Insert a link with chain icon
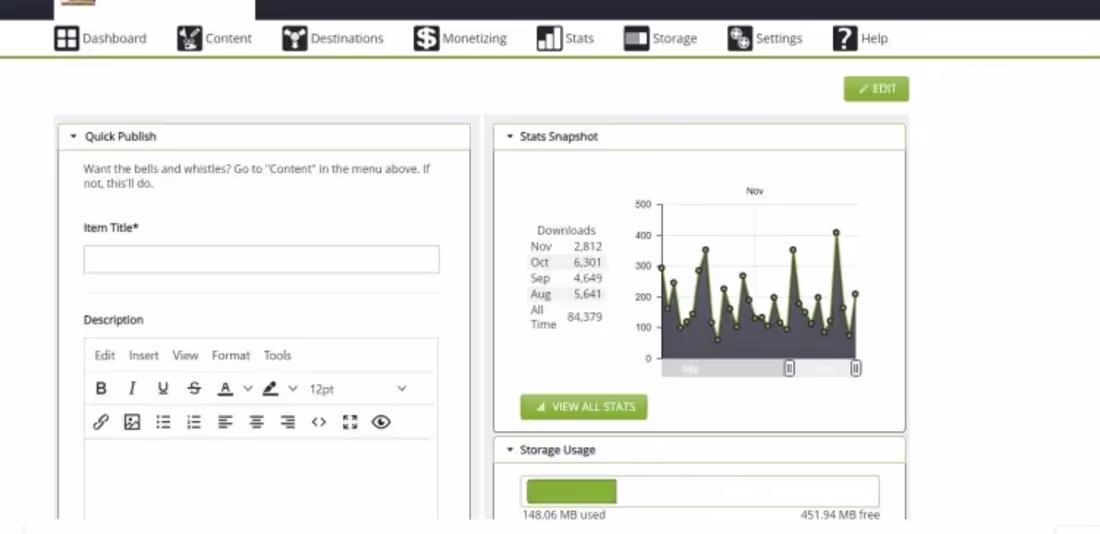This screenshot has height=534, width=1100. point(101,422)
